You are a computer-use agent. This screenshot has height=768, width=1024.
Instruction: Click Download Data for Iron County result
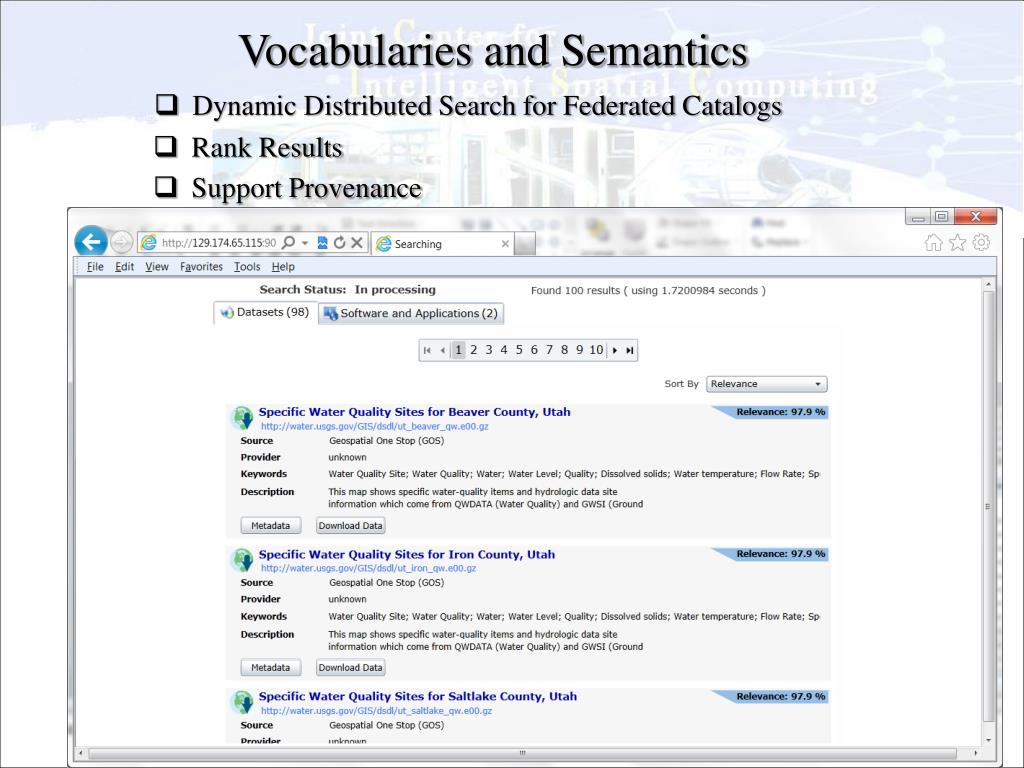351,667
